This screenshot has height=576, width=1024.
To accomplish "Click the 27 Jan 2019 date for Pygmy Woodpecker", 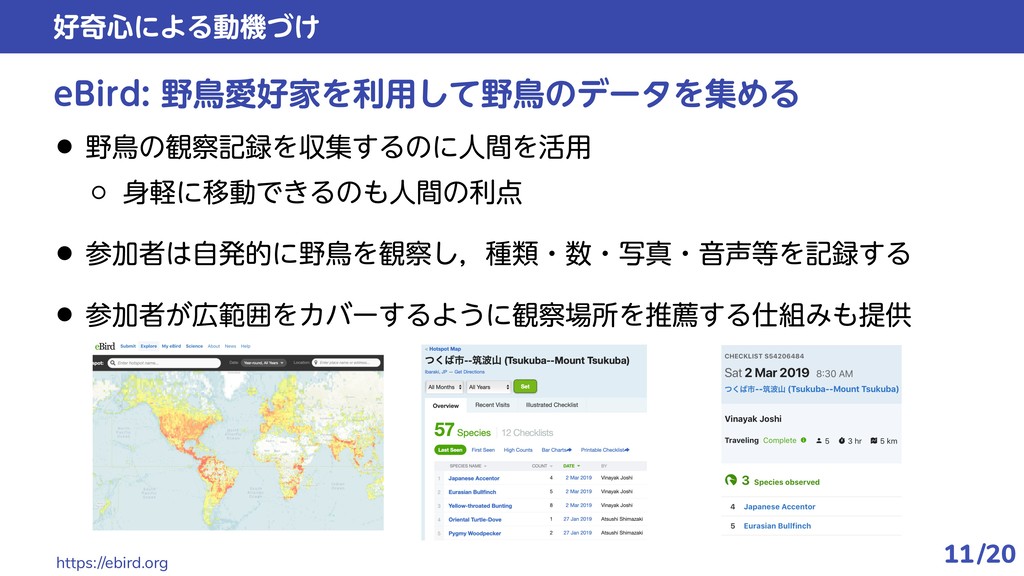I will point(578,532).
